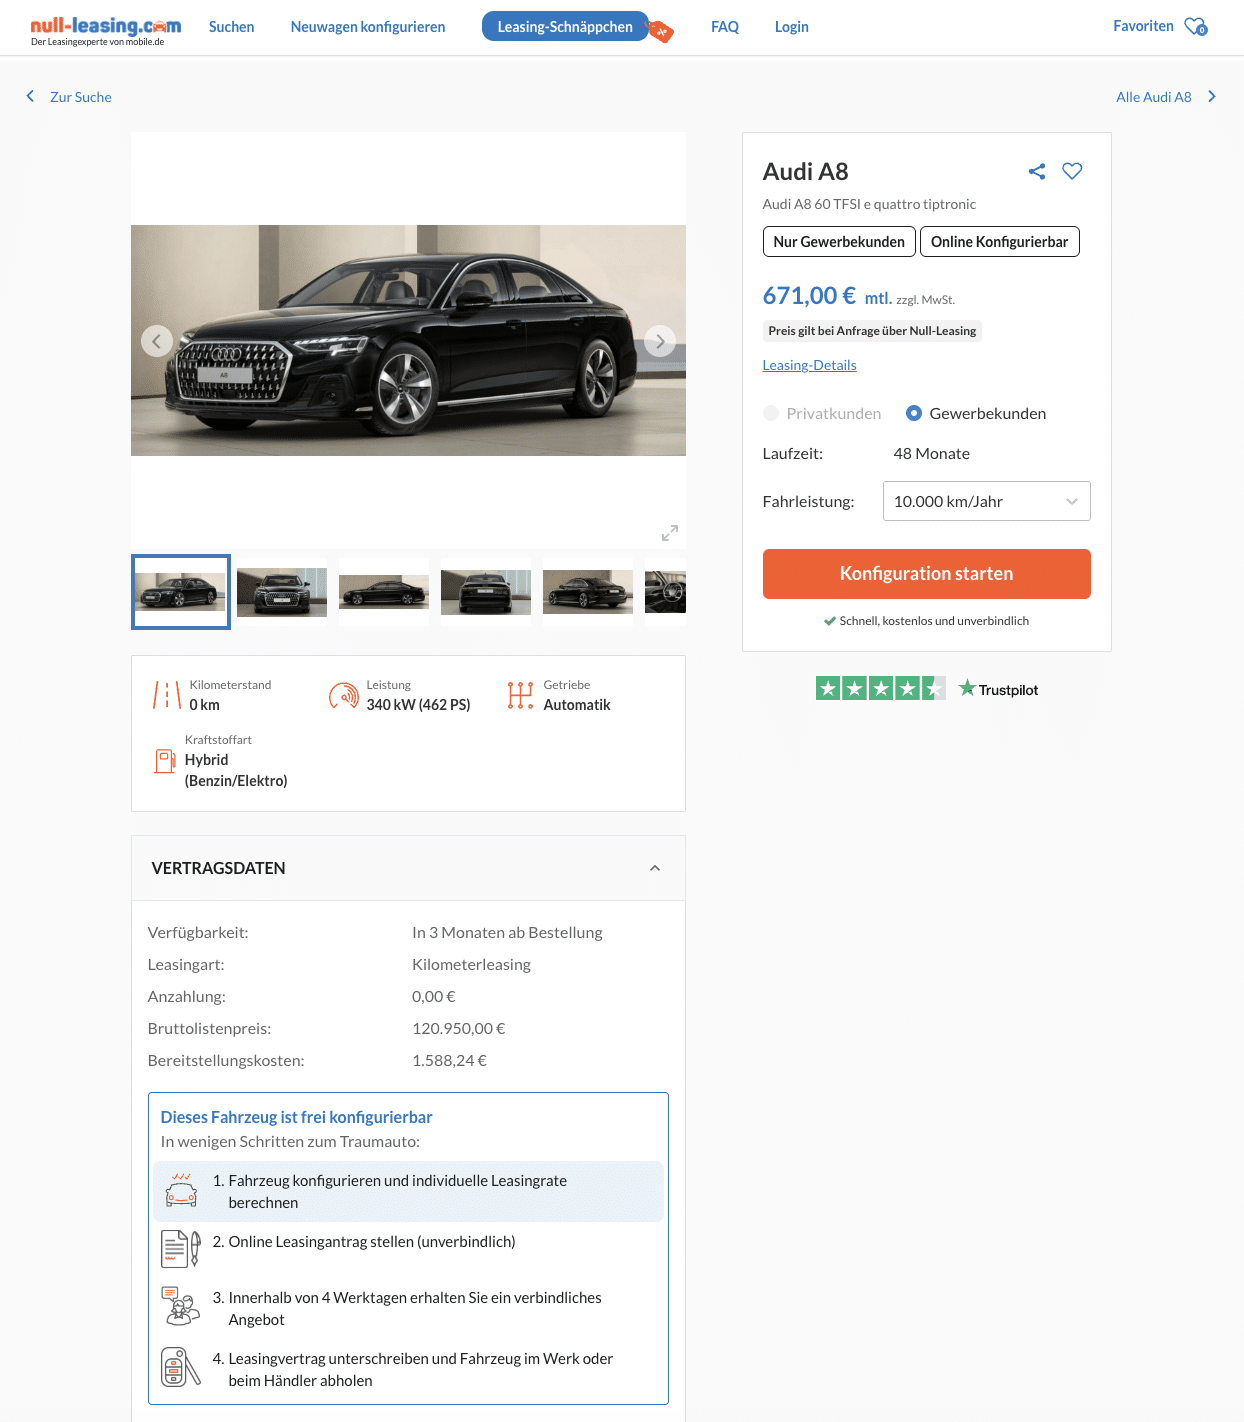Screen dimensions: 1244x1422
Task: Select the Privatkunden radio option
Action: click(x=771, y=413)
